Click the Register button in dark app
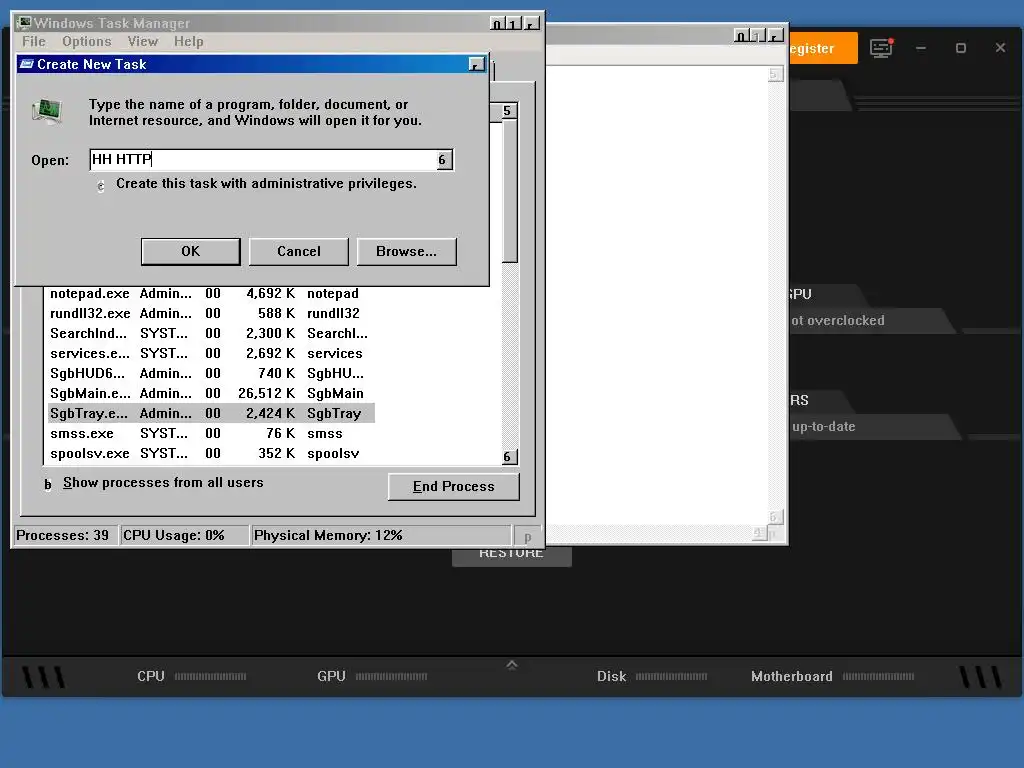 point(823,48)
